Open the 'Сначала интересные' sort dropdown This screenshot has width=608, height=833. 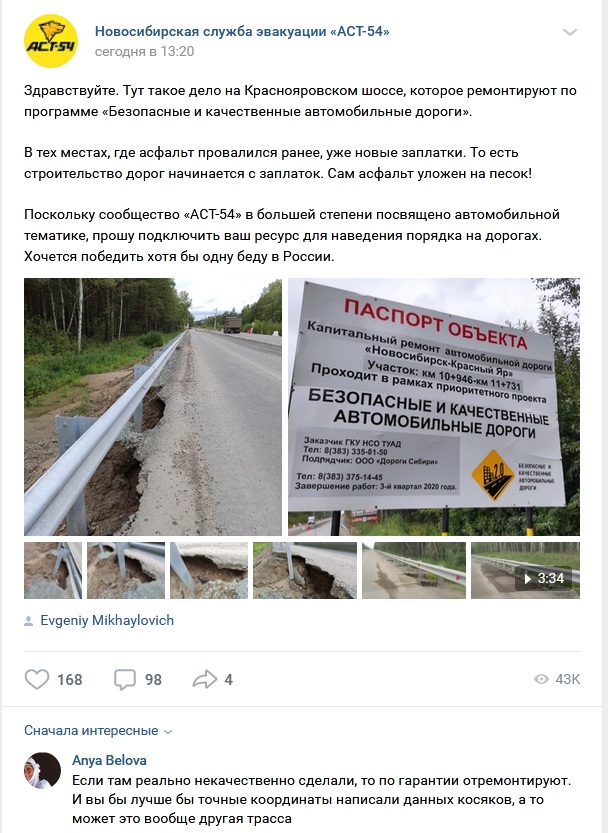(x=98, y=730)
